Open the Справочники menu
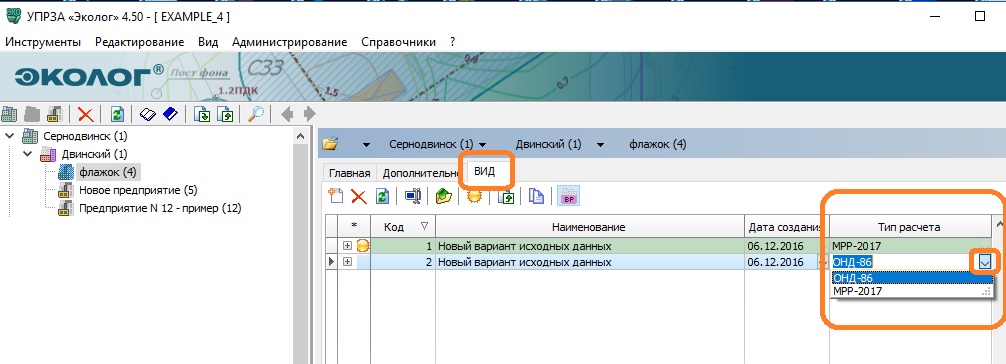The height and width of the screenshot is (364, 1006). click(398, 42)
